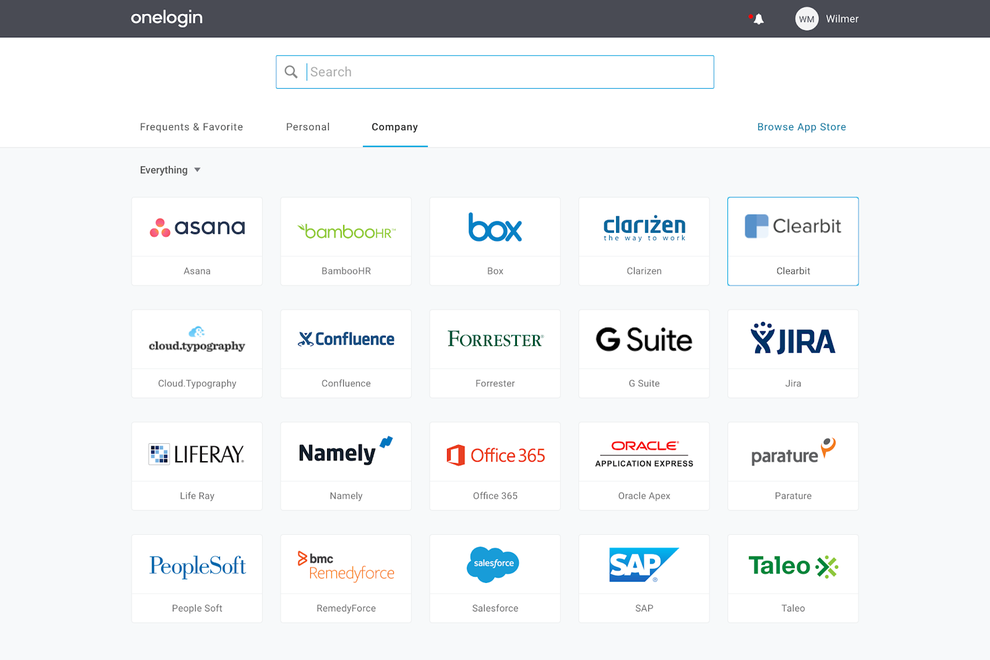Screen dimensions: 990x660
Task: Open the Everything filter dropdown
Action: pyautogui.click(x=170, y=170)
